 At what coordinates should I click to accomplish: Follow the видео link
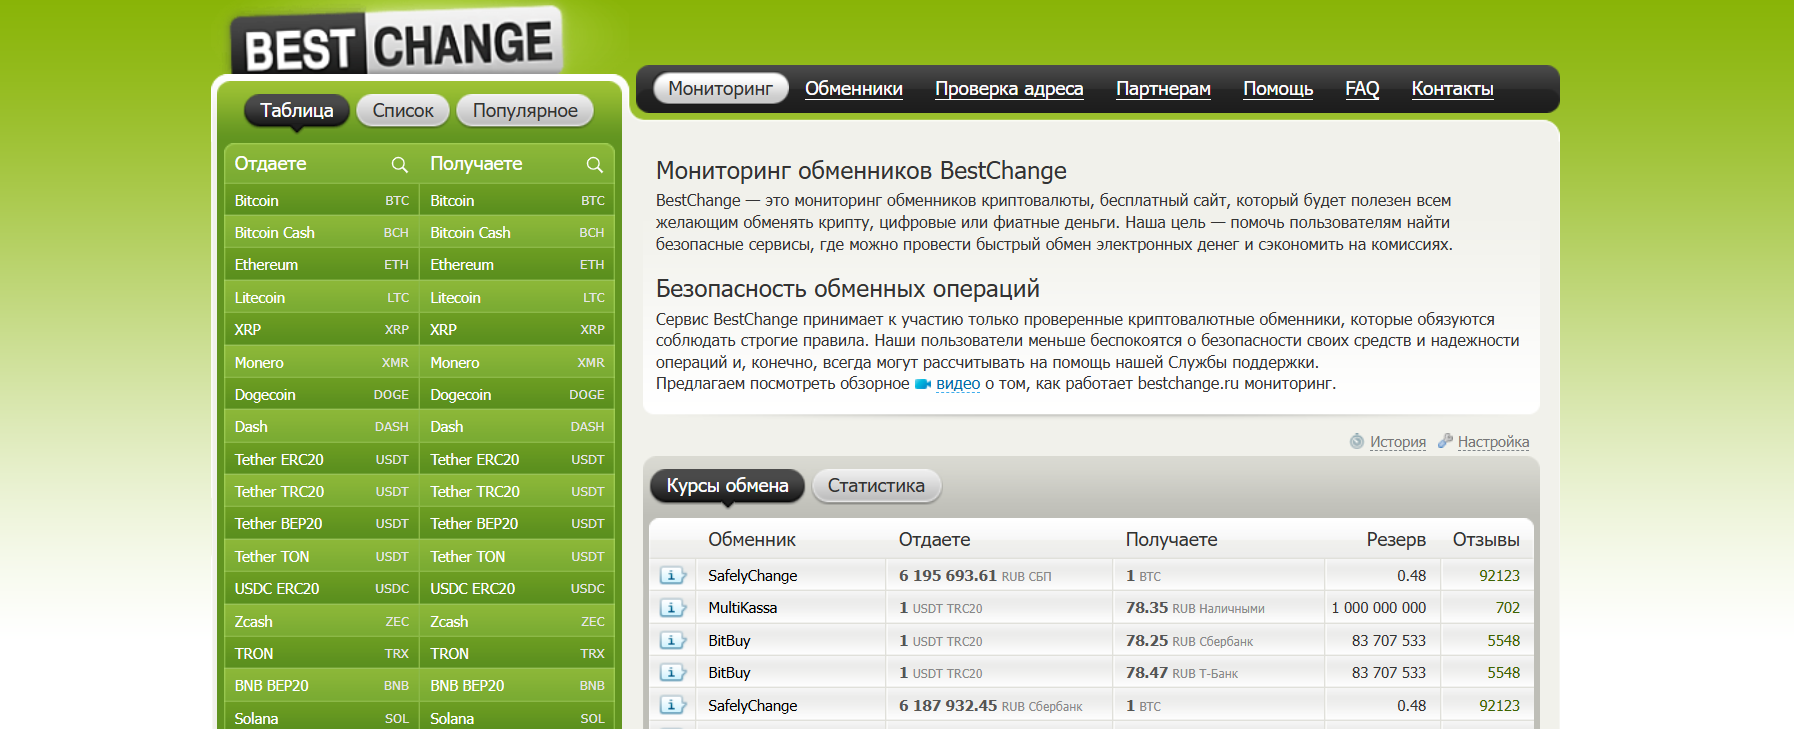pos(958,384)
